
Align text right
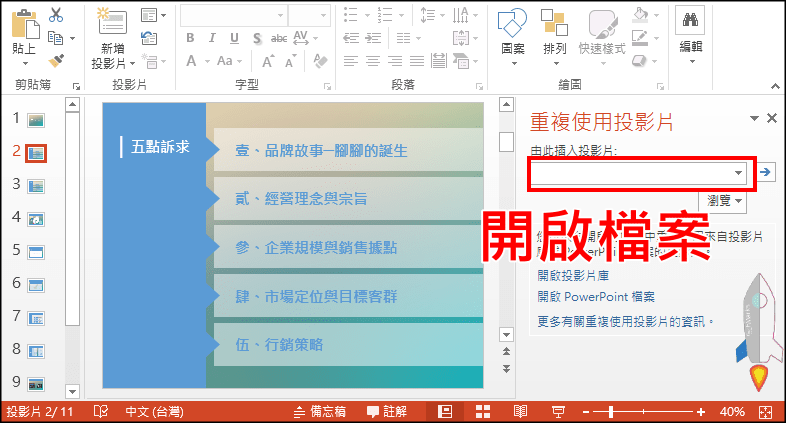395,61
